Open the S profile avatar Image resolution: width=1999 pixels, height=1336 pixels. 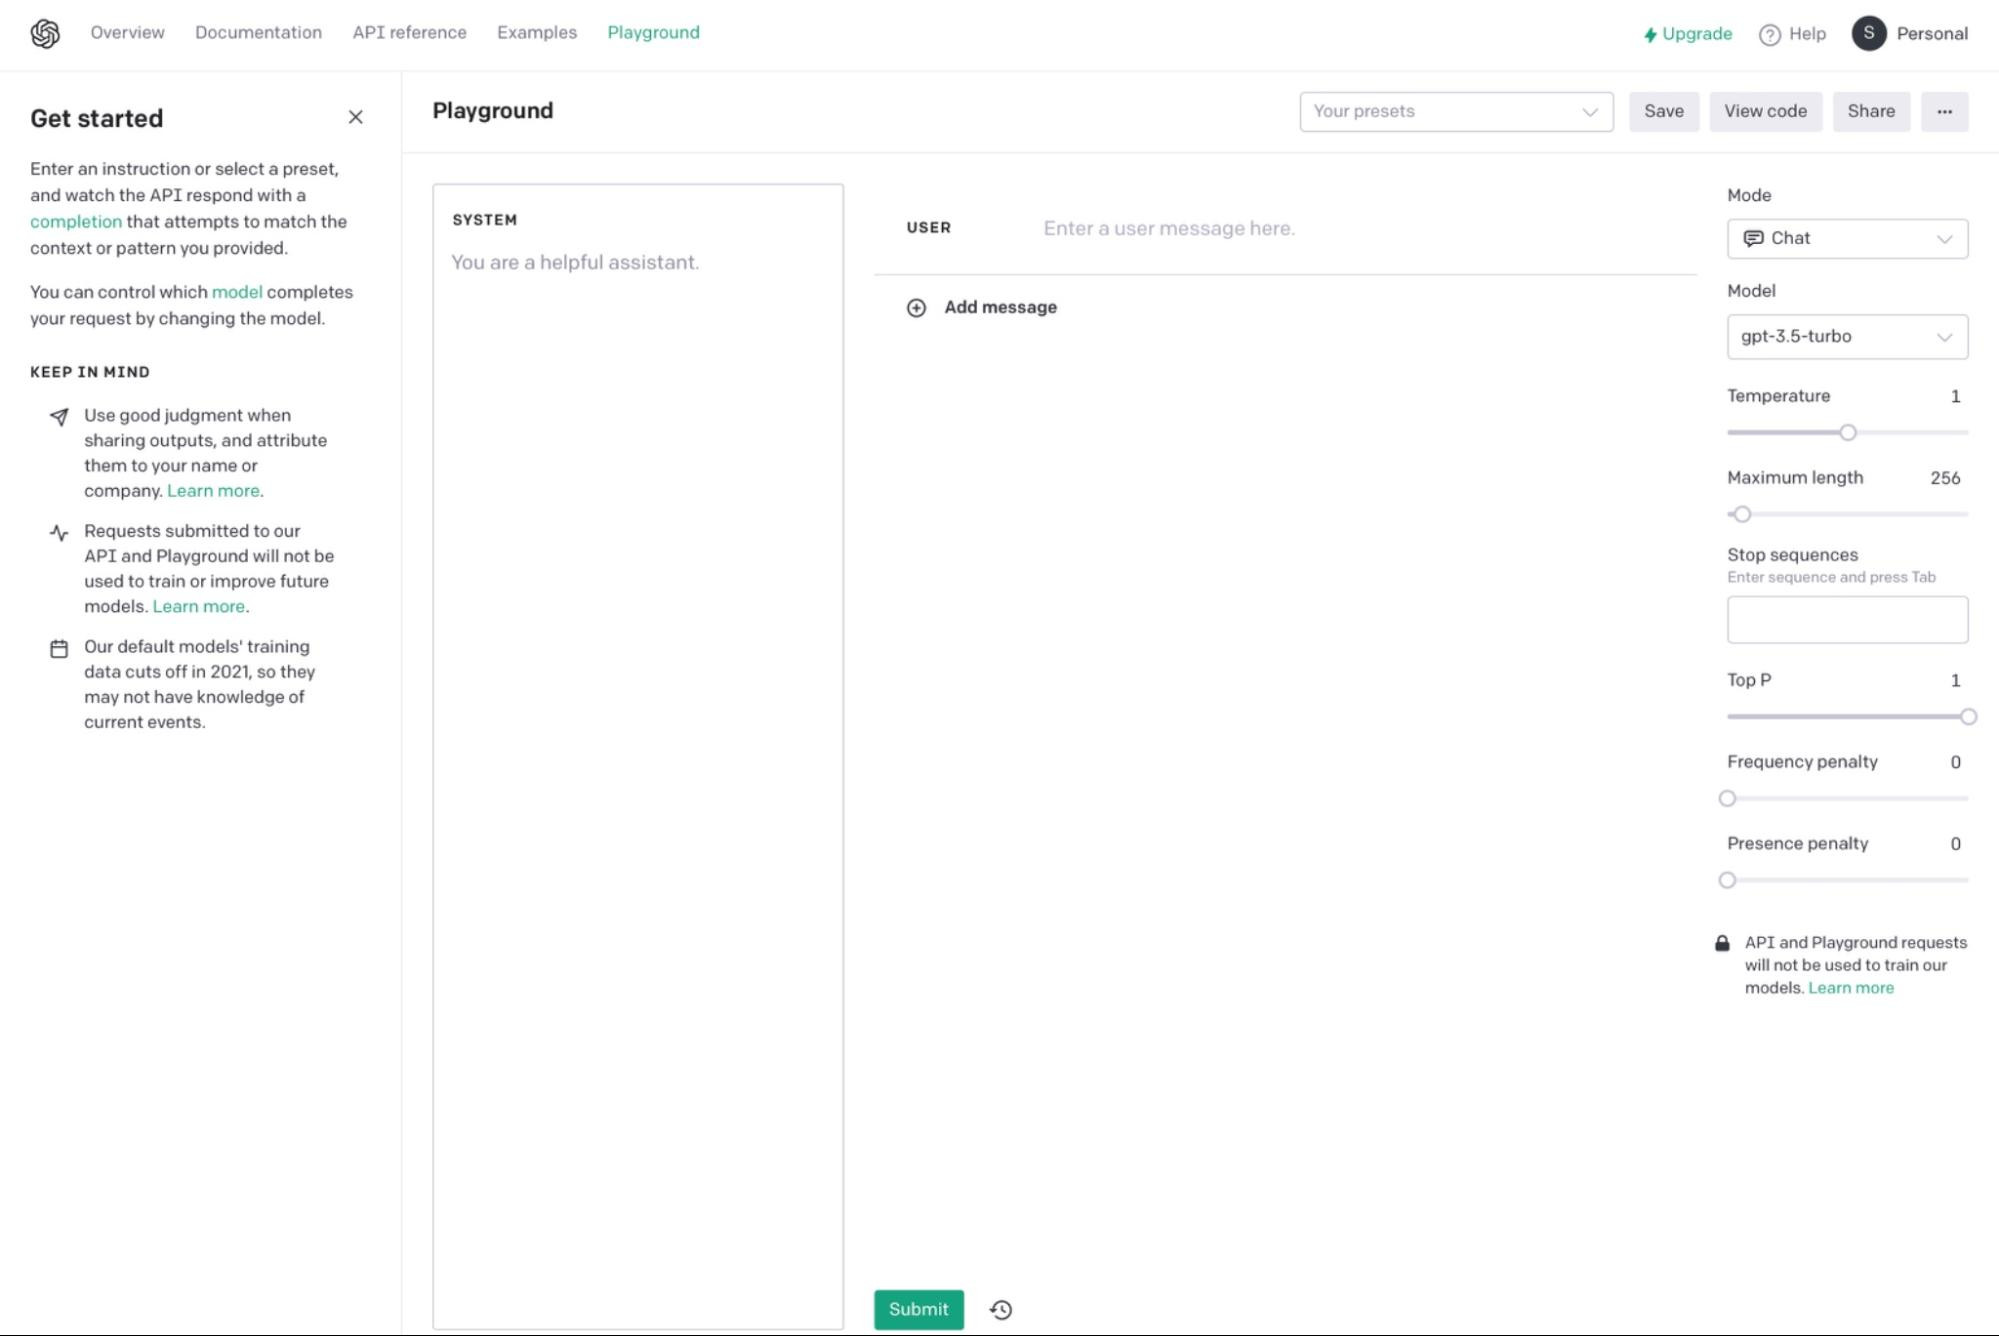click(1868, 33)
